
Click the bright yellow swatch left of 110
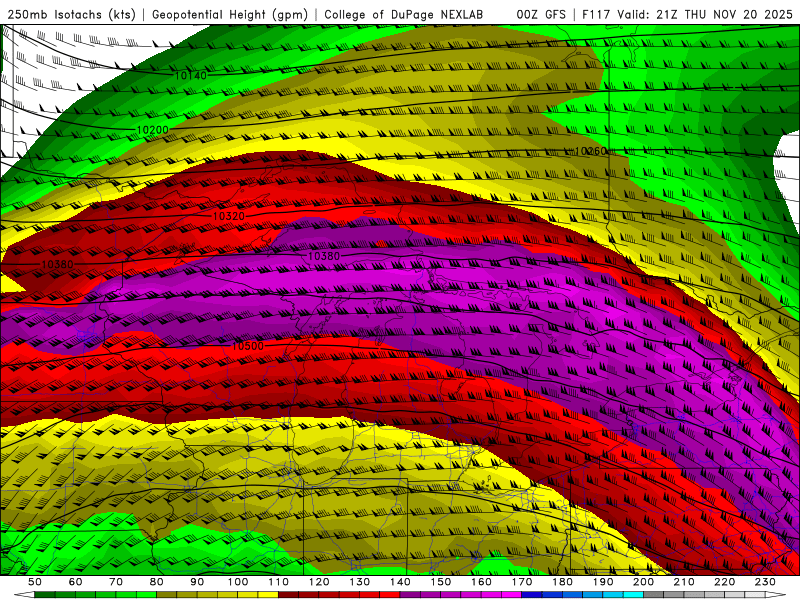click(x=268, y=595)
